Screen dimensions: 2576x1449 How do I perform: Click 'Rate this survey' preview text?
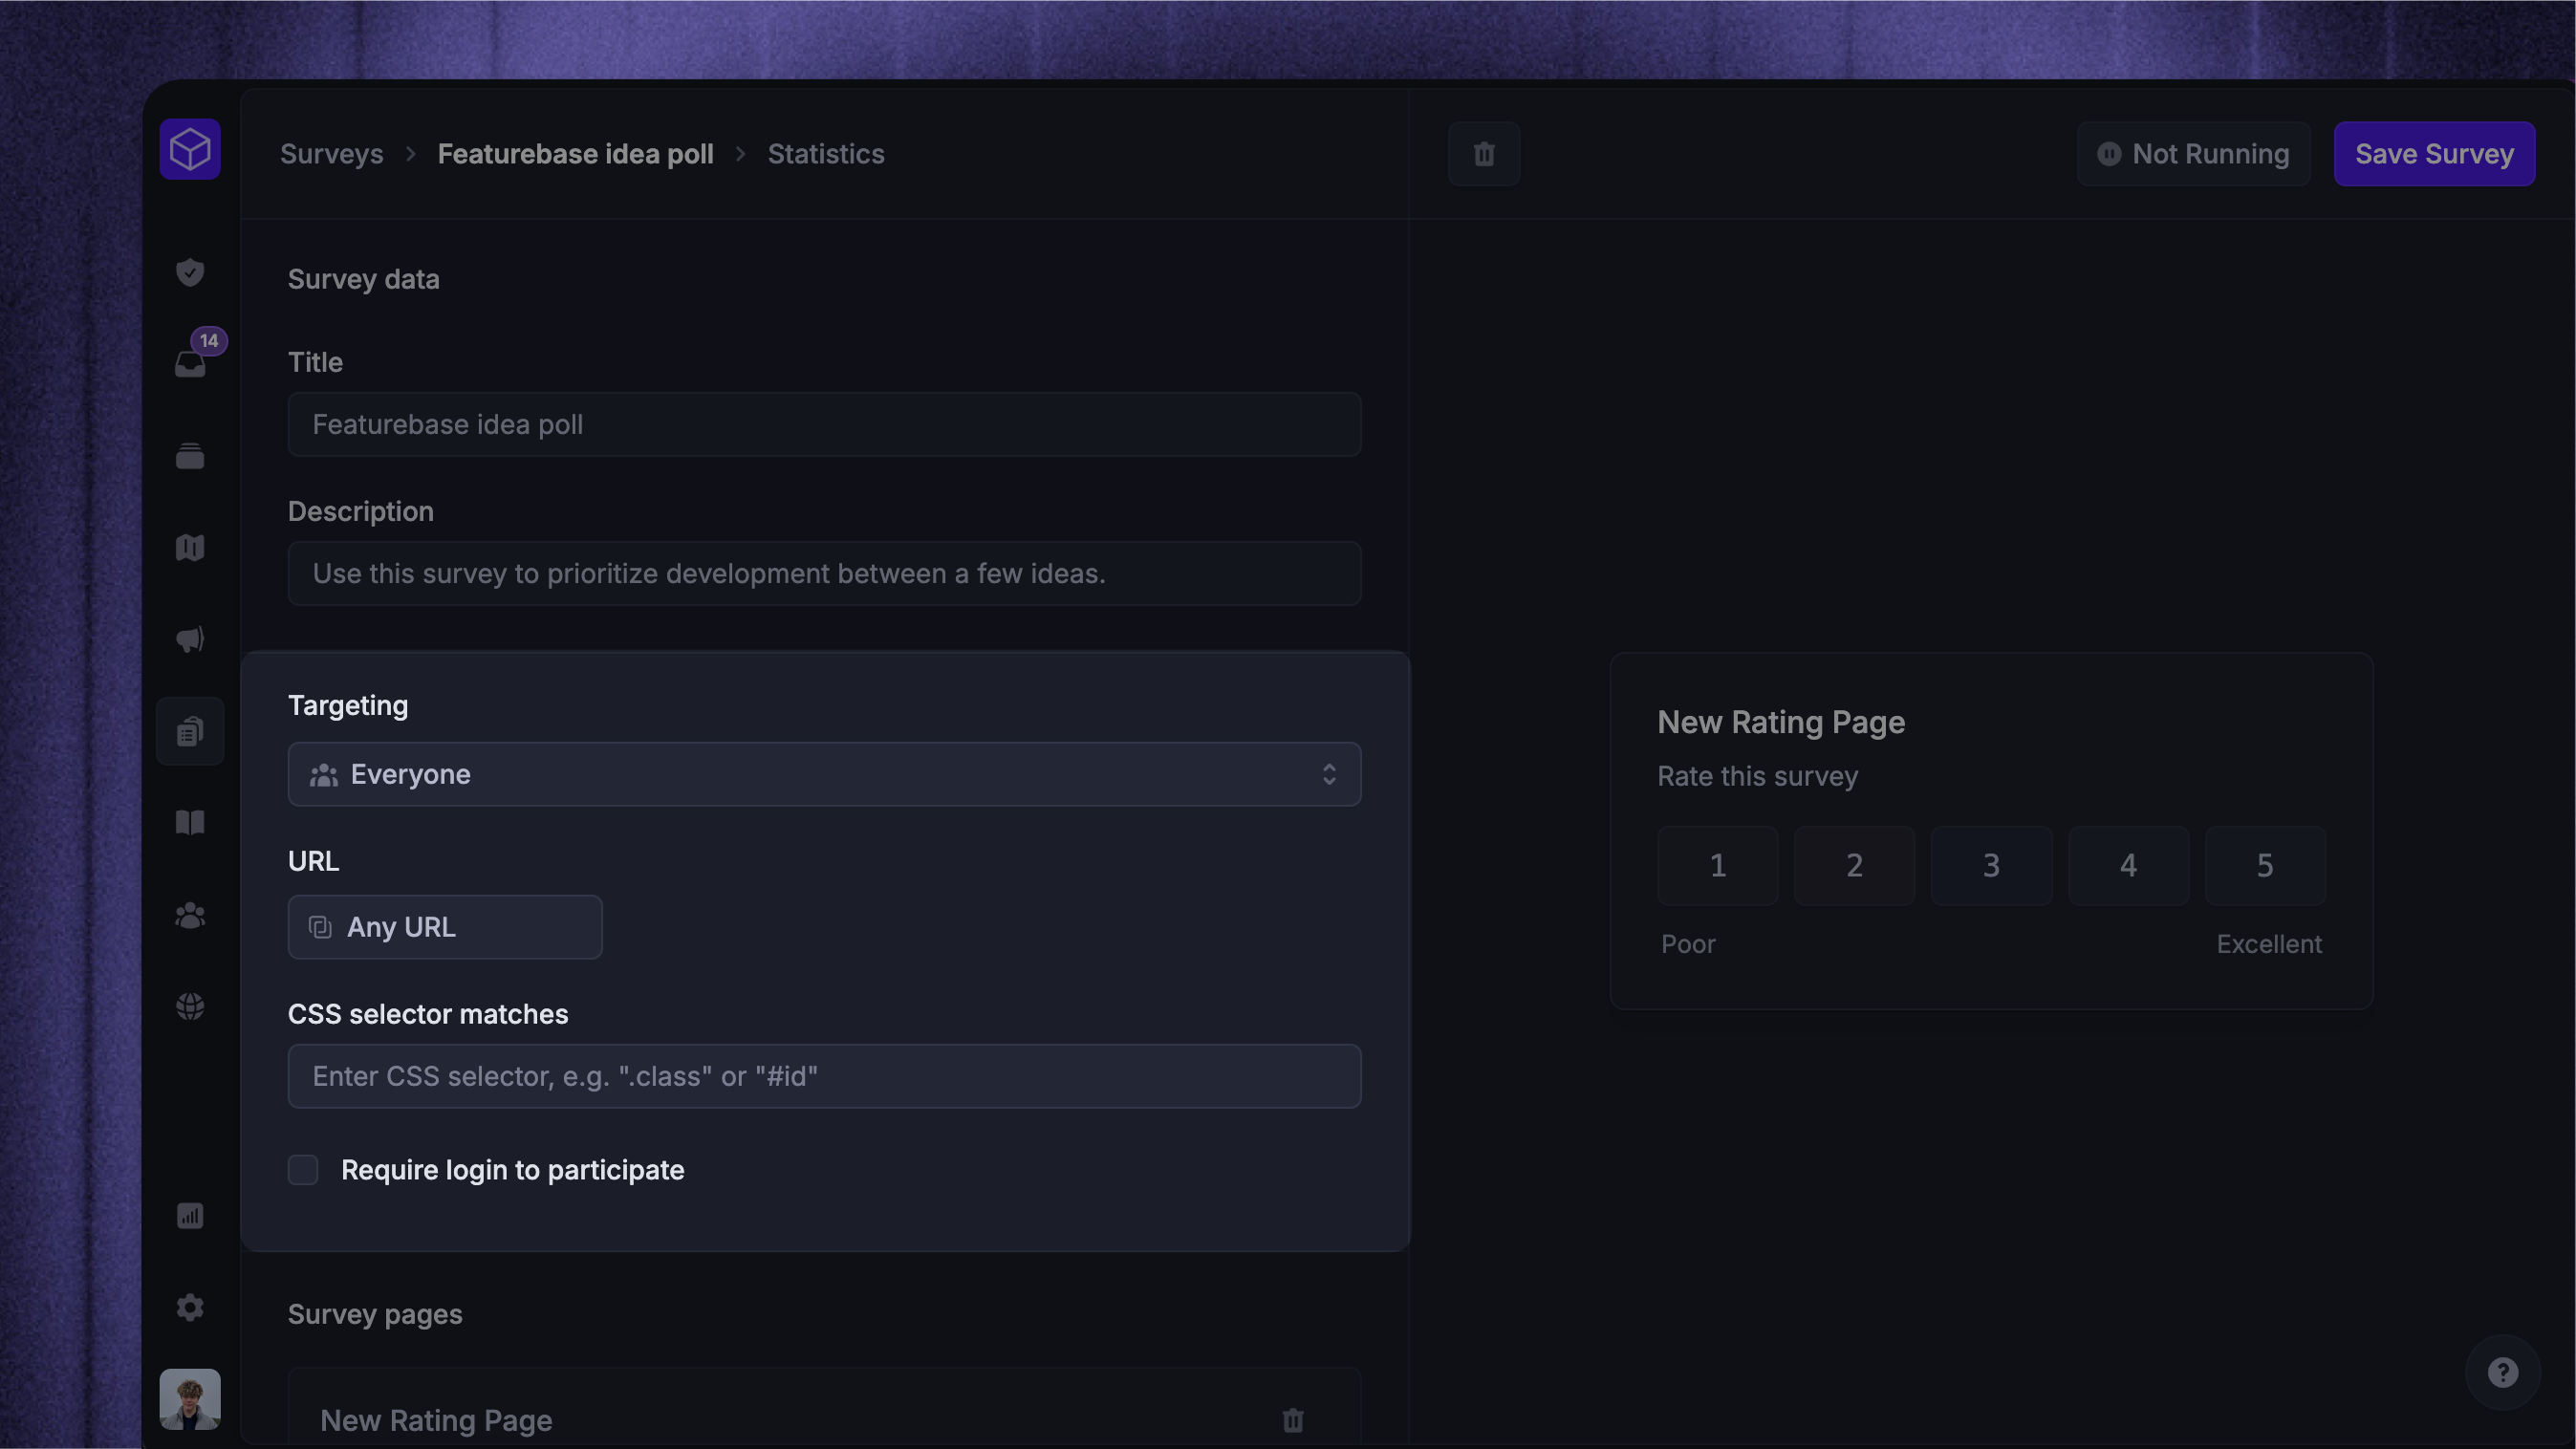(1758, 777)
